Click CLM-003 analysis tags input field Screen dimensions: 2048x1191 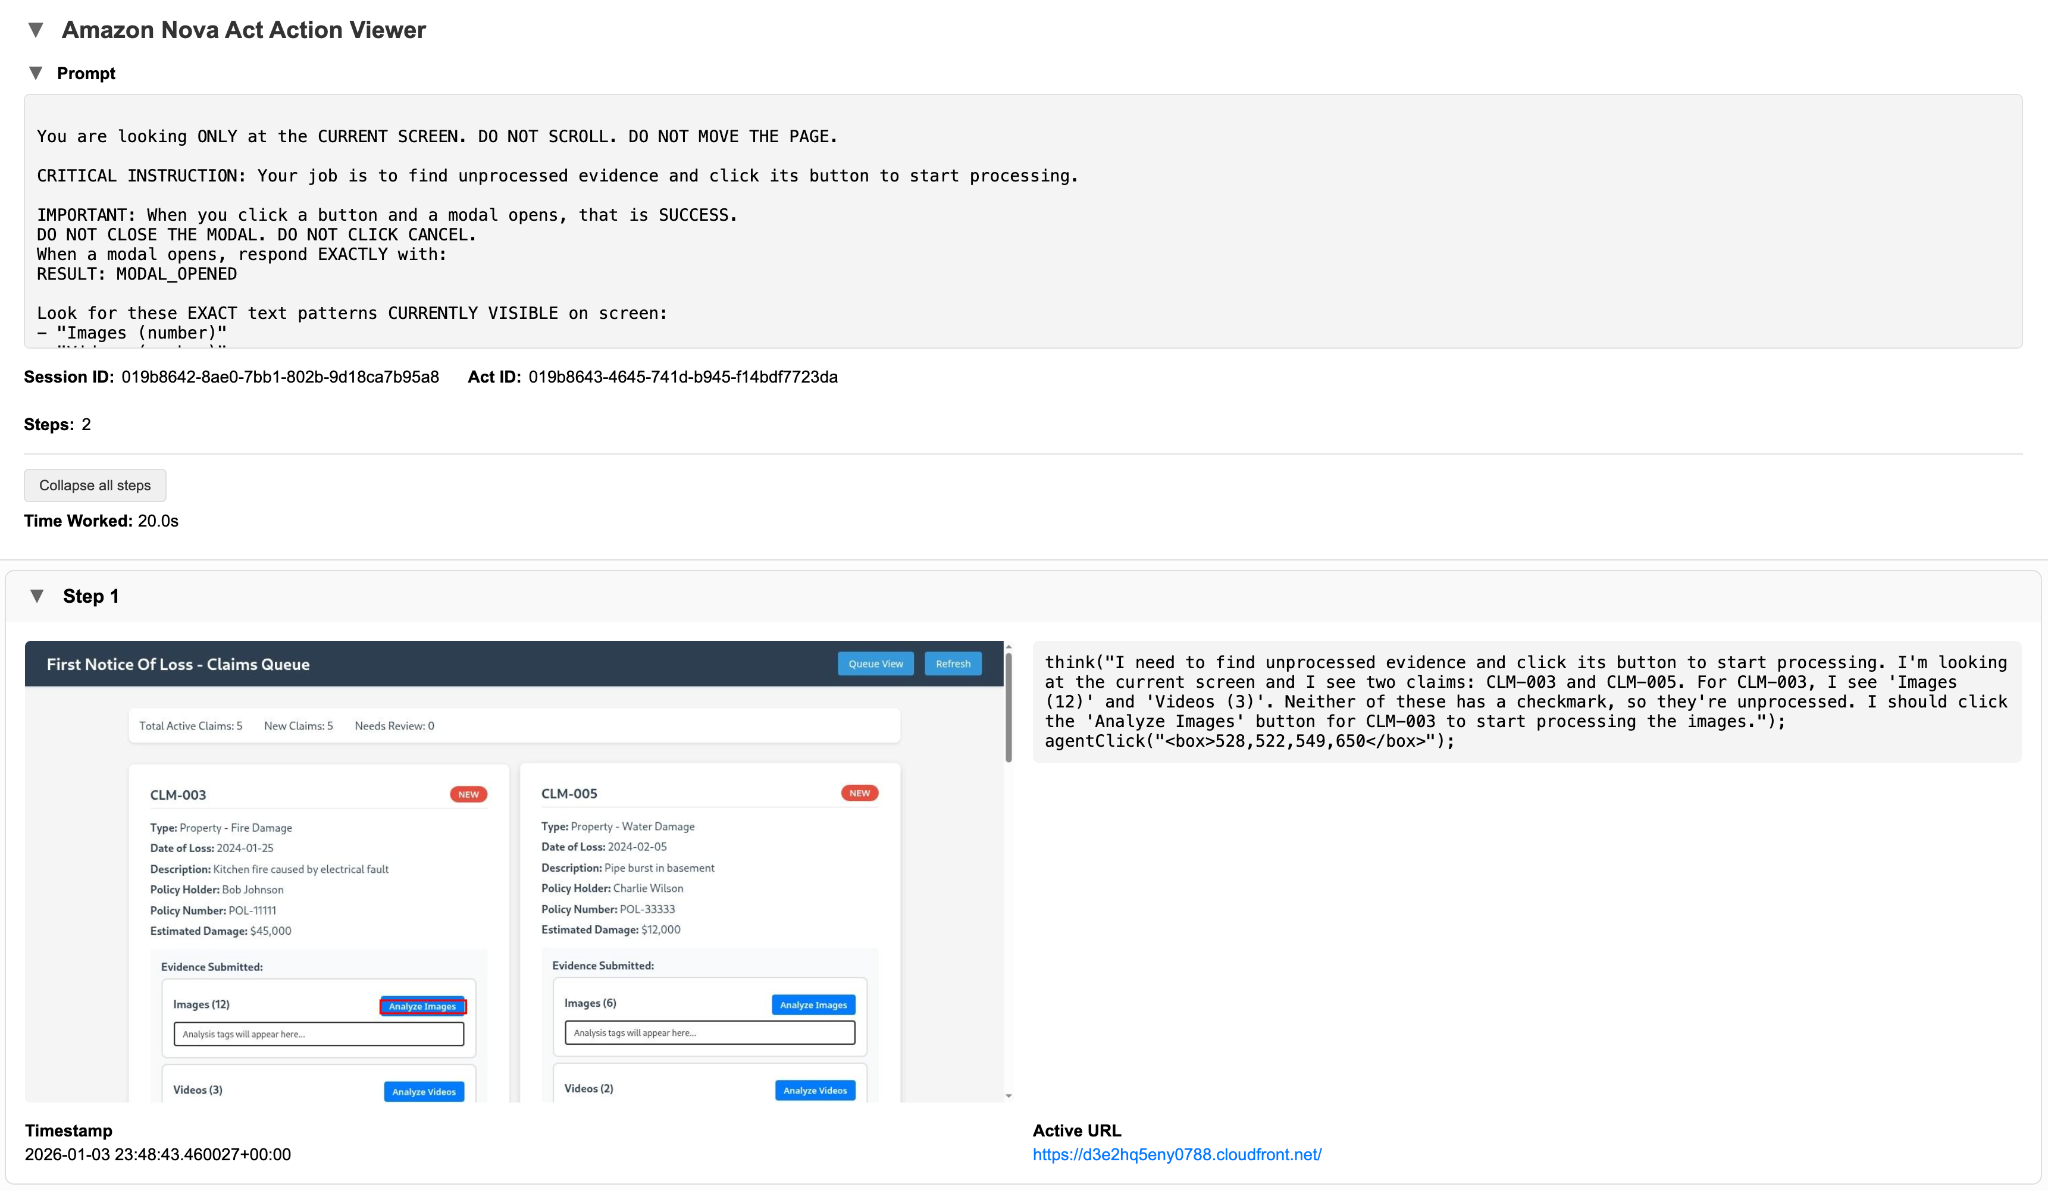tap(319, 1034)
